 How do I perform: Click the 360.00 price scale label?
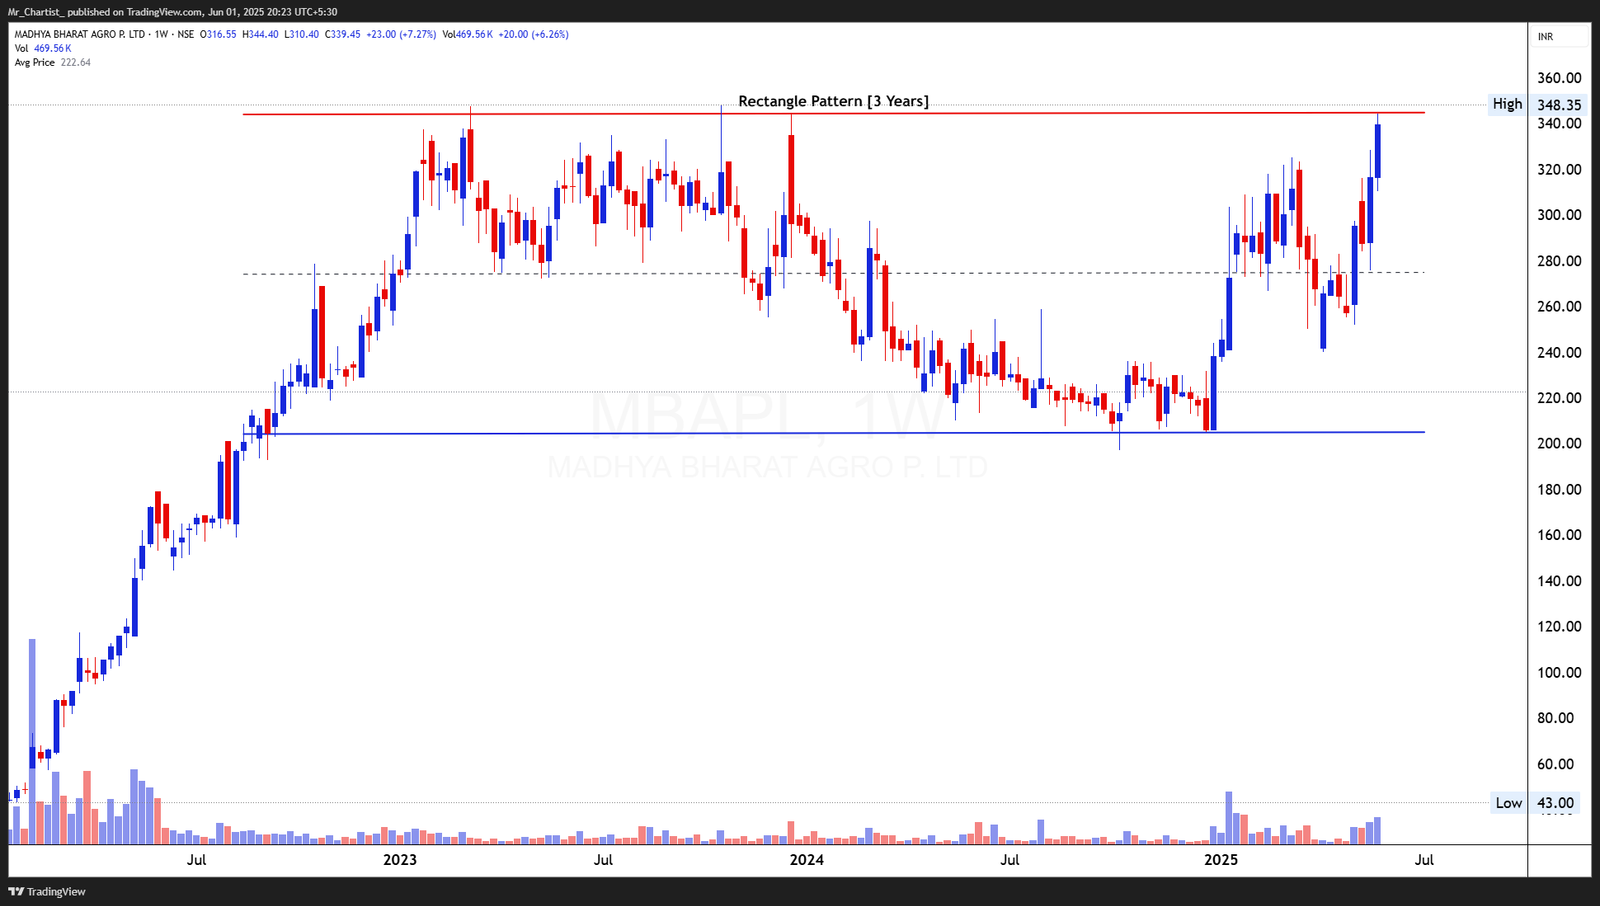pyautogui.click(x=1559, y=78)
